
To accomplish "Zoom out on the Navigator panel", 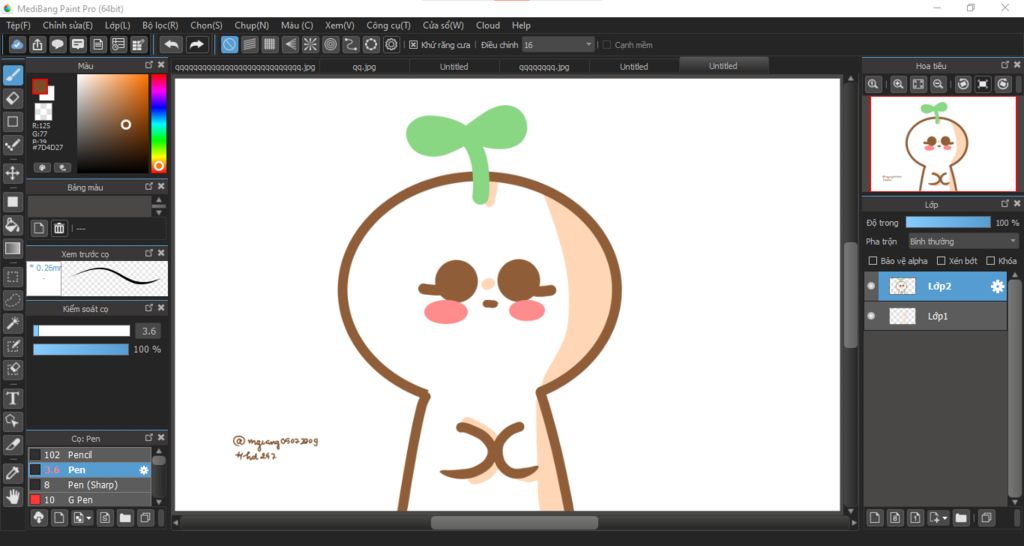I will click(938, 84).
